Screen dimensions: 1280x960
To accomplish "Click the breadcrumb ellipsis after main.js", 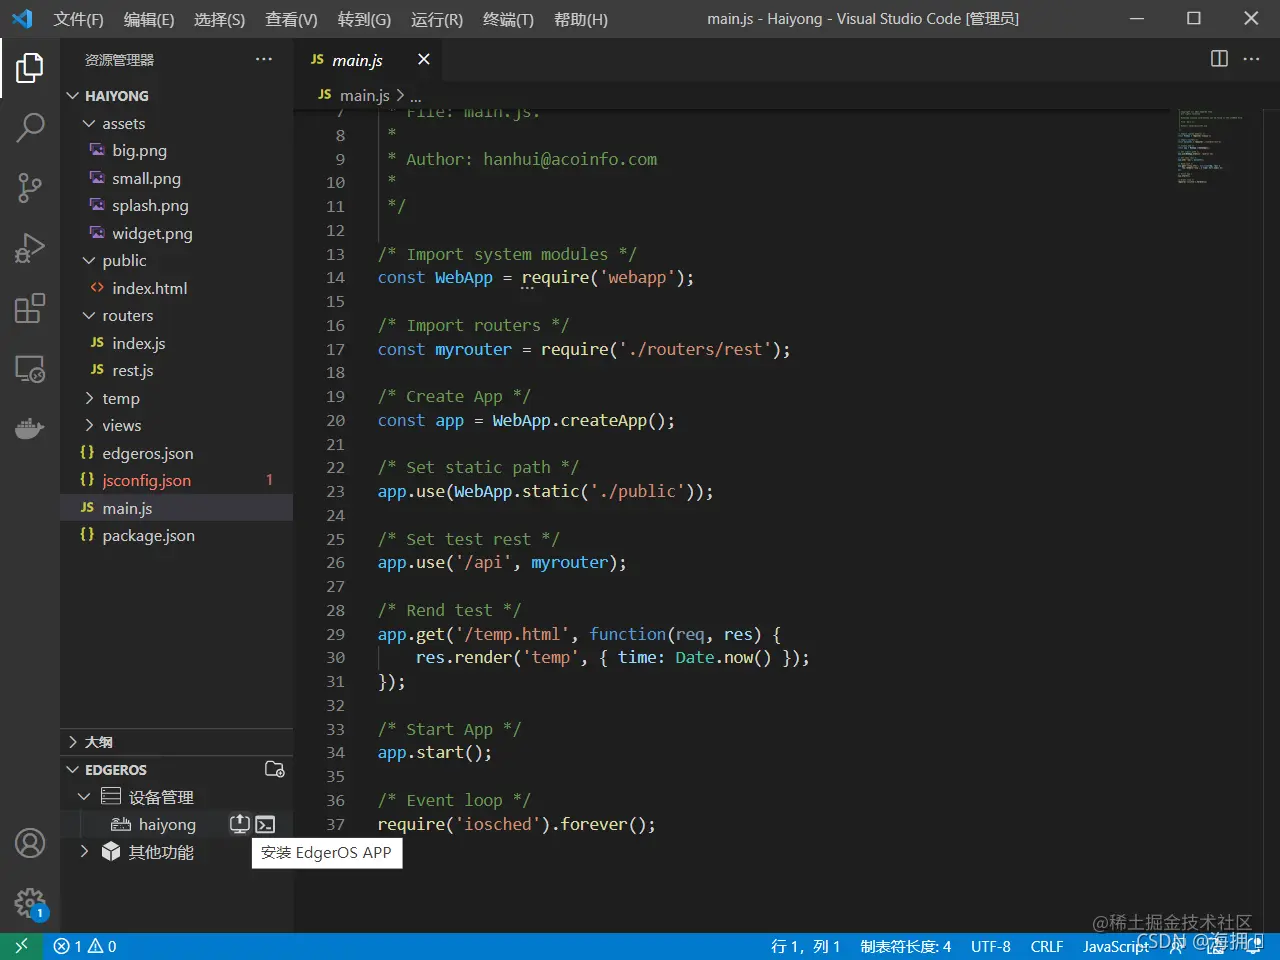I will 415,96.
